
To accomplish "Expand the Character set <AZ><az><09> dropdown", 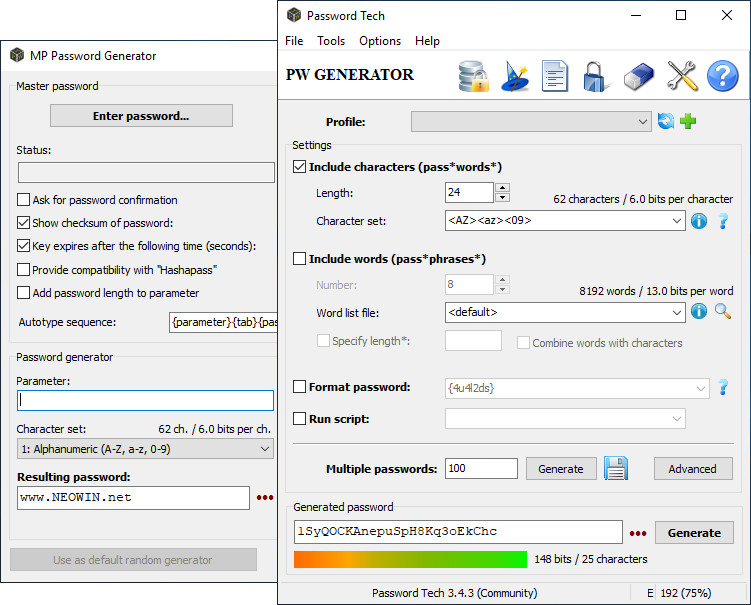I will pyautogui.click(x=676, y=221).
